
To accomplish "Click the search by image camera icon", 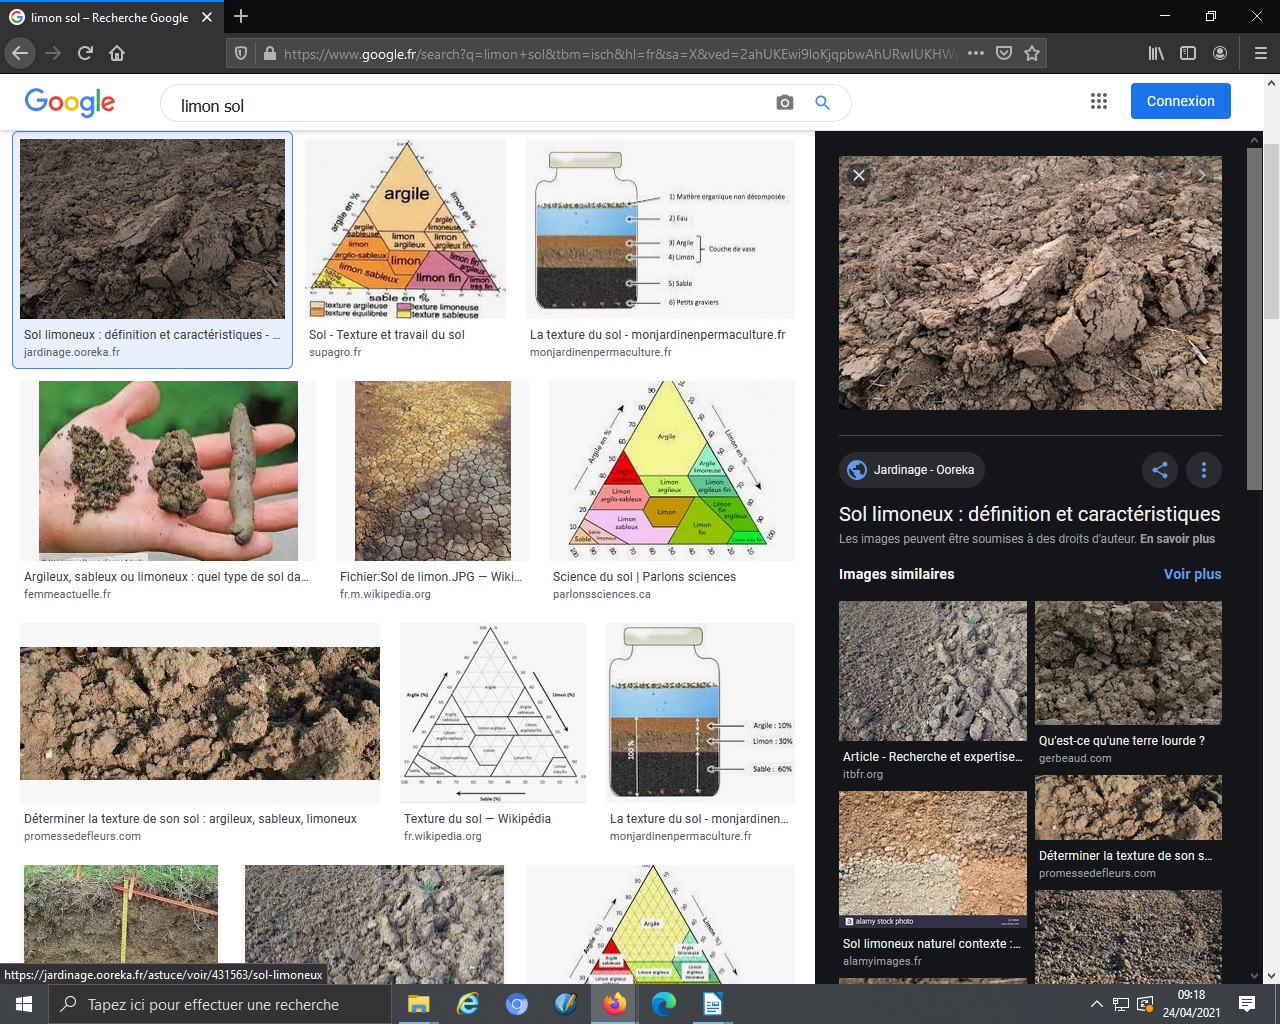I will tap(785, 103).
